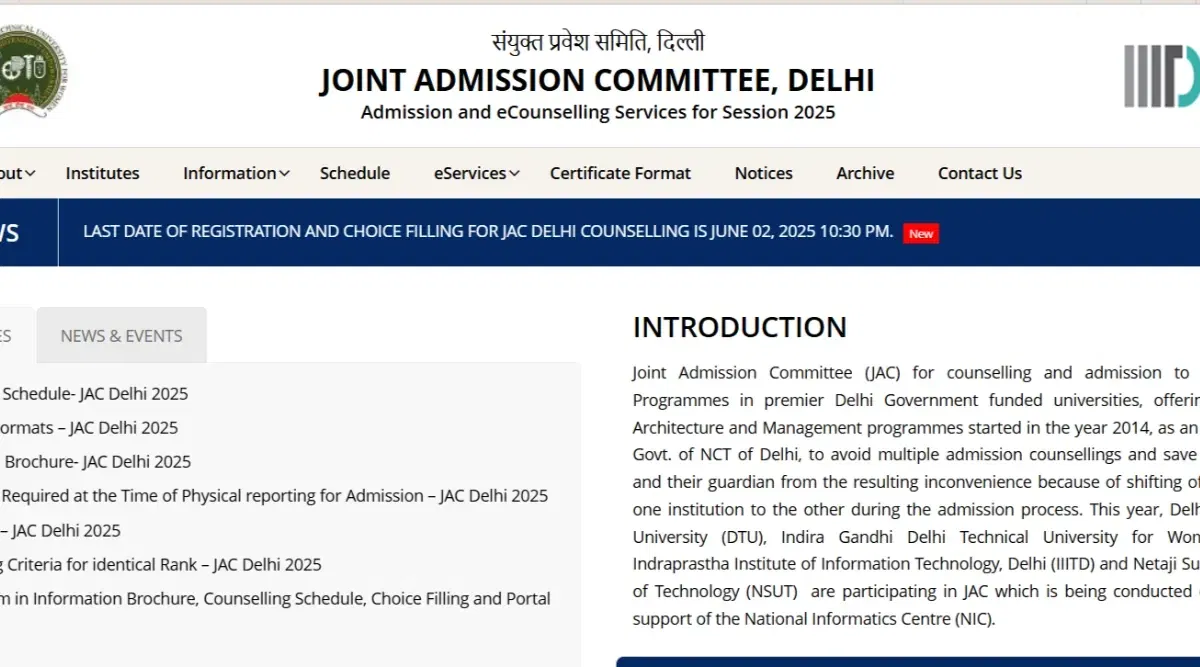Open the Brochure- JAC Delhi 2025 link
Screen dimensions: 1200x667
(96, 462)
